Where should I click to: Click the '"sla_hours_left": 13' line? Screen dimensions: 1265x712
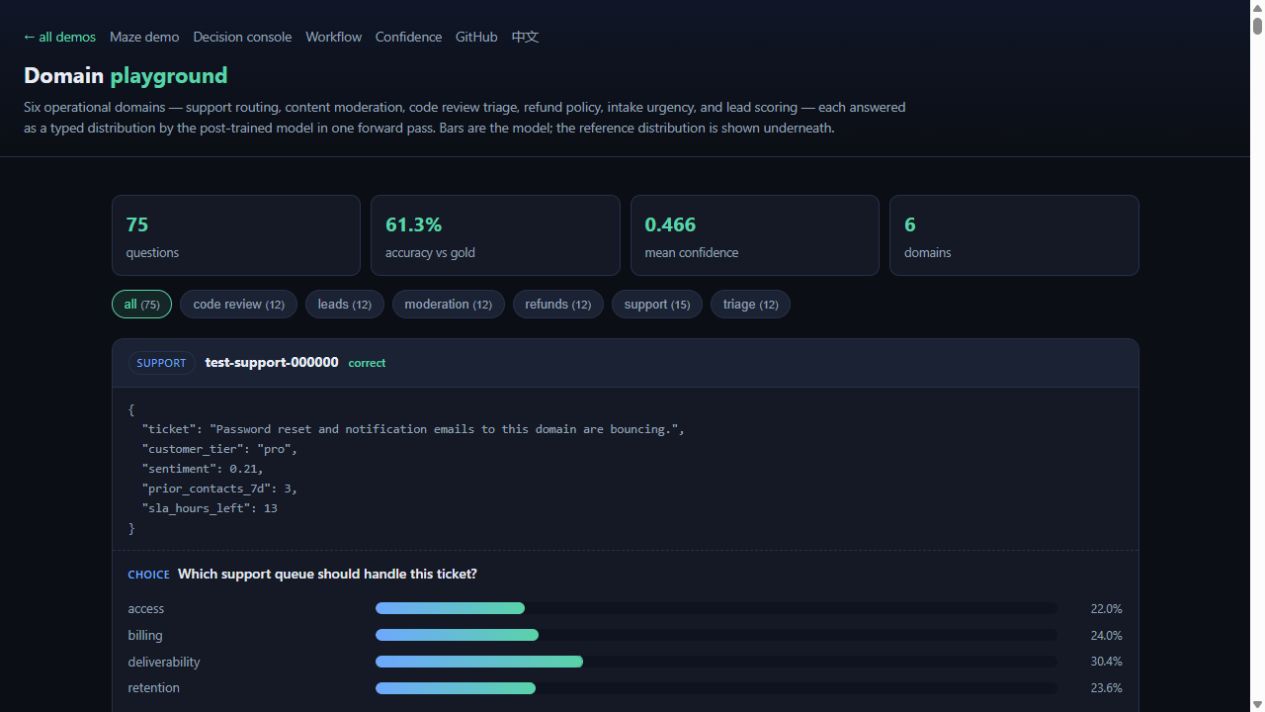tap(210, 508)
